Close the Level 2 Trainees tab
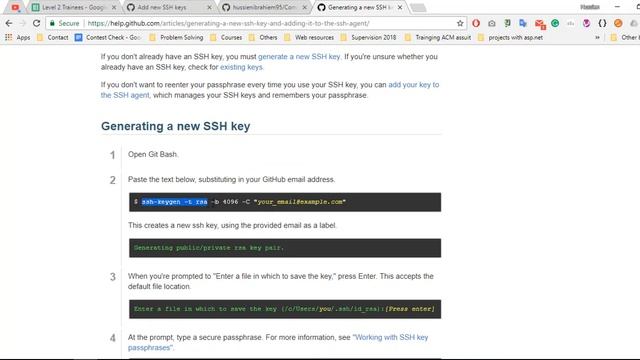The width and height of the screenshot is (640, 360). point(114,7)
